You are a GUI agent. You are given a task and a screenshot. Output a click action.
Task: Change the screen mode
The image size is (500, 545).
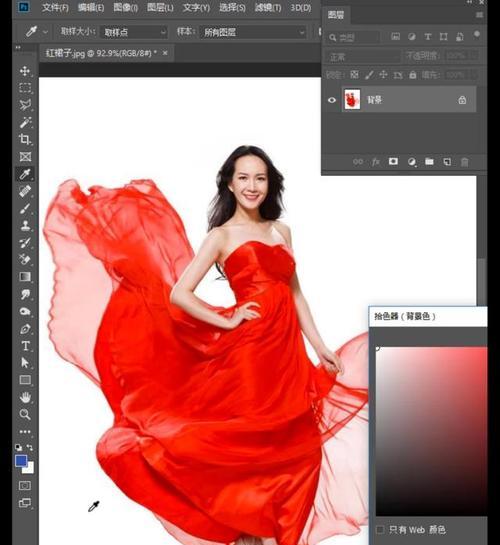25,503
